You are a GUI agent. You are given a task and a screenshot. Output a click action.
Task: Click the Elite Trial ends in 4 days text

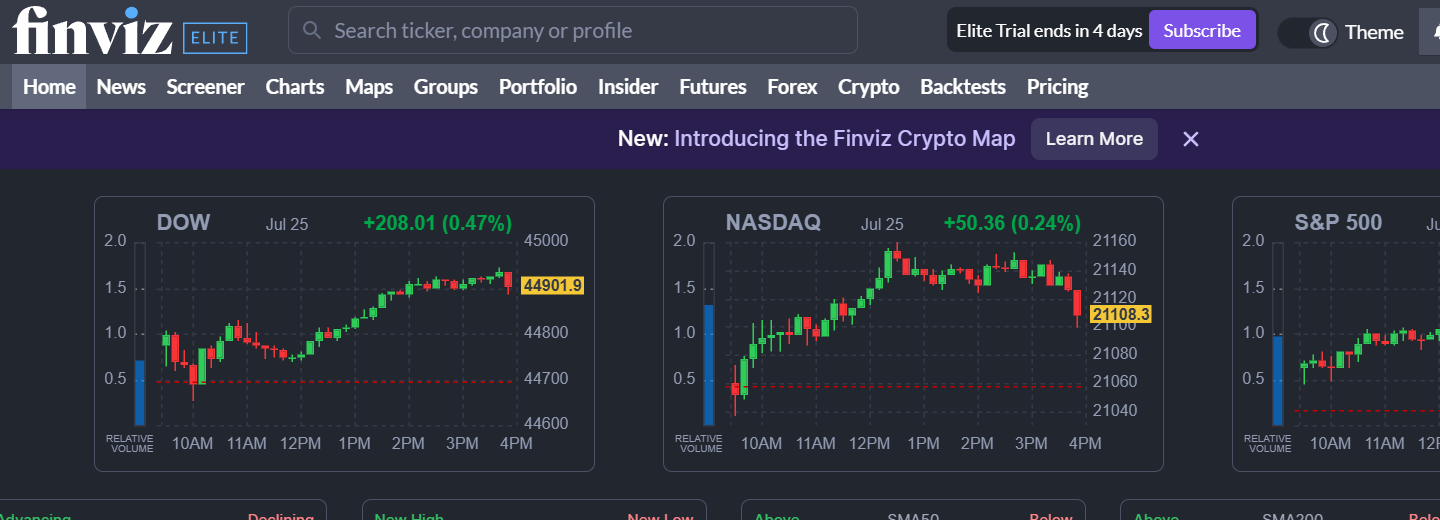(x=1049, y=31)
